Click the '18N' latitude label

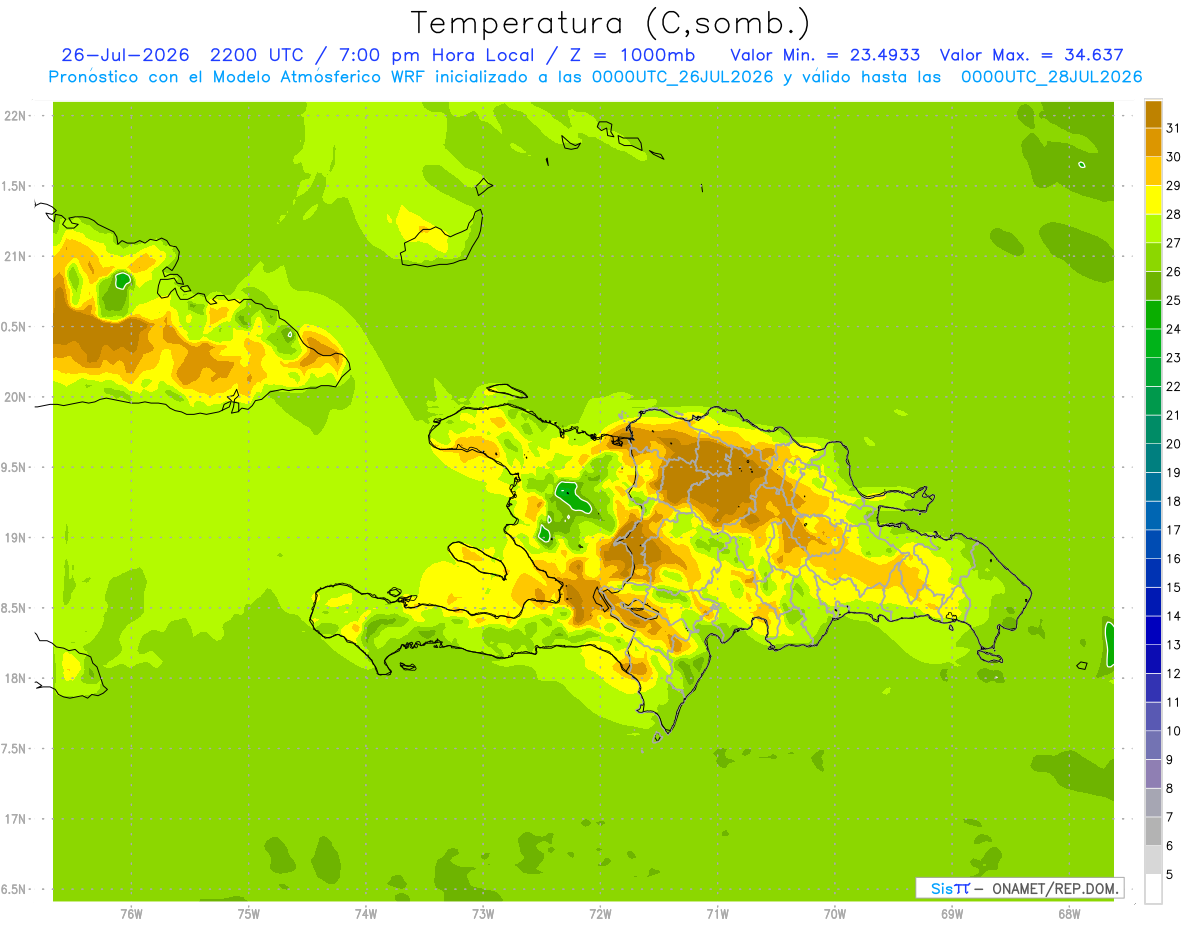[x=15, y=678]
